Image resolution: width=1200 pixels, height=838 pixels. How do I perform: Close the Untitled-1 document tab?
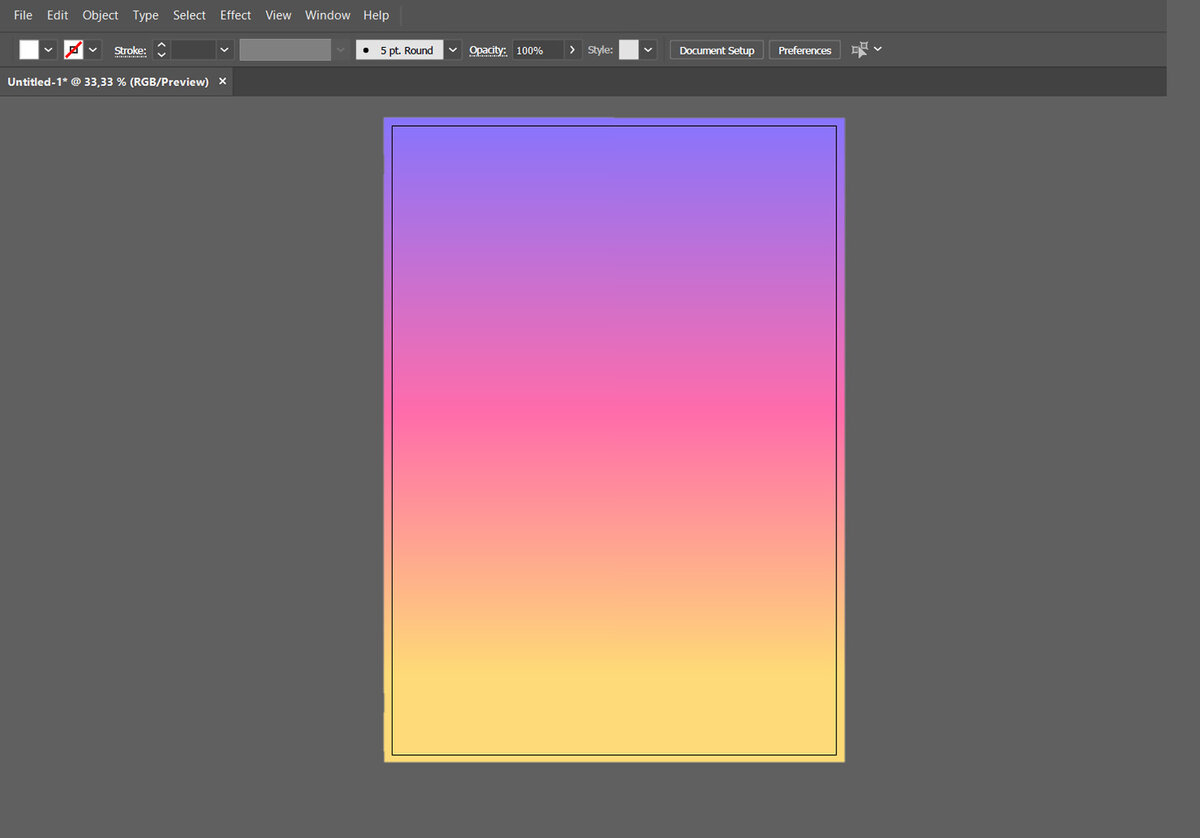pyautogui.click(x=223, y=81)
